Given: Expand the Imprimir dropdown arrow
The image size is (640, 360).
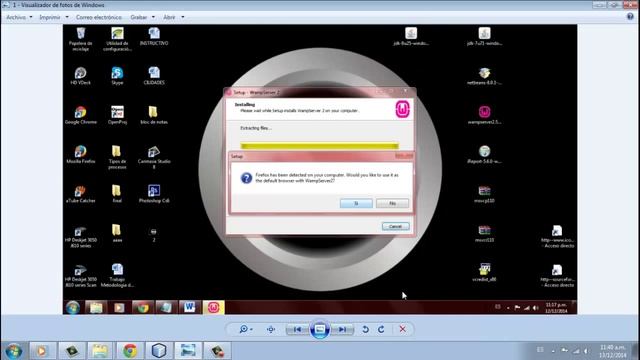Looking at the screenshot, I should click(x=67, y=17).
